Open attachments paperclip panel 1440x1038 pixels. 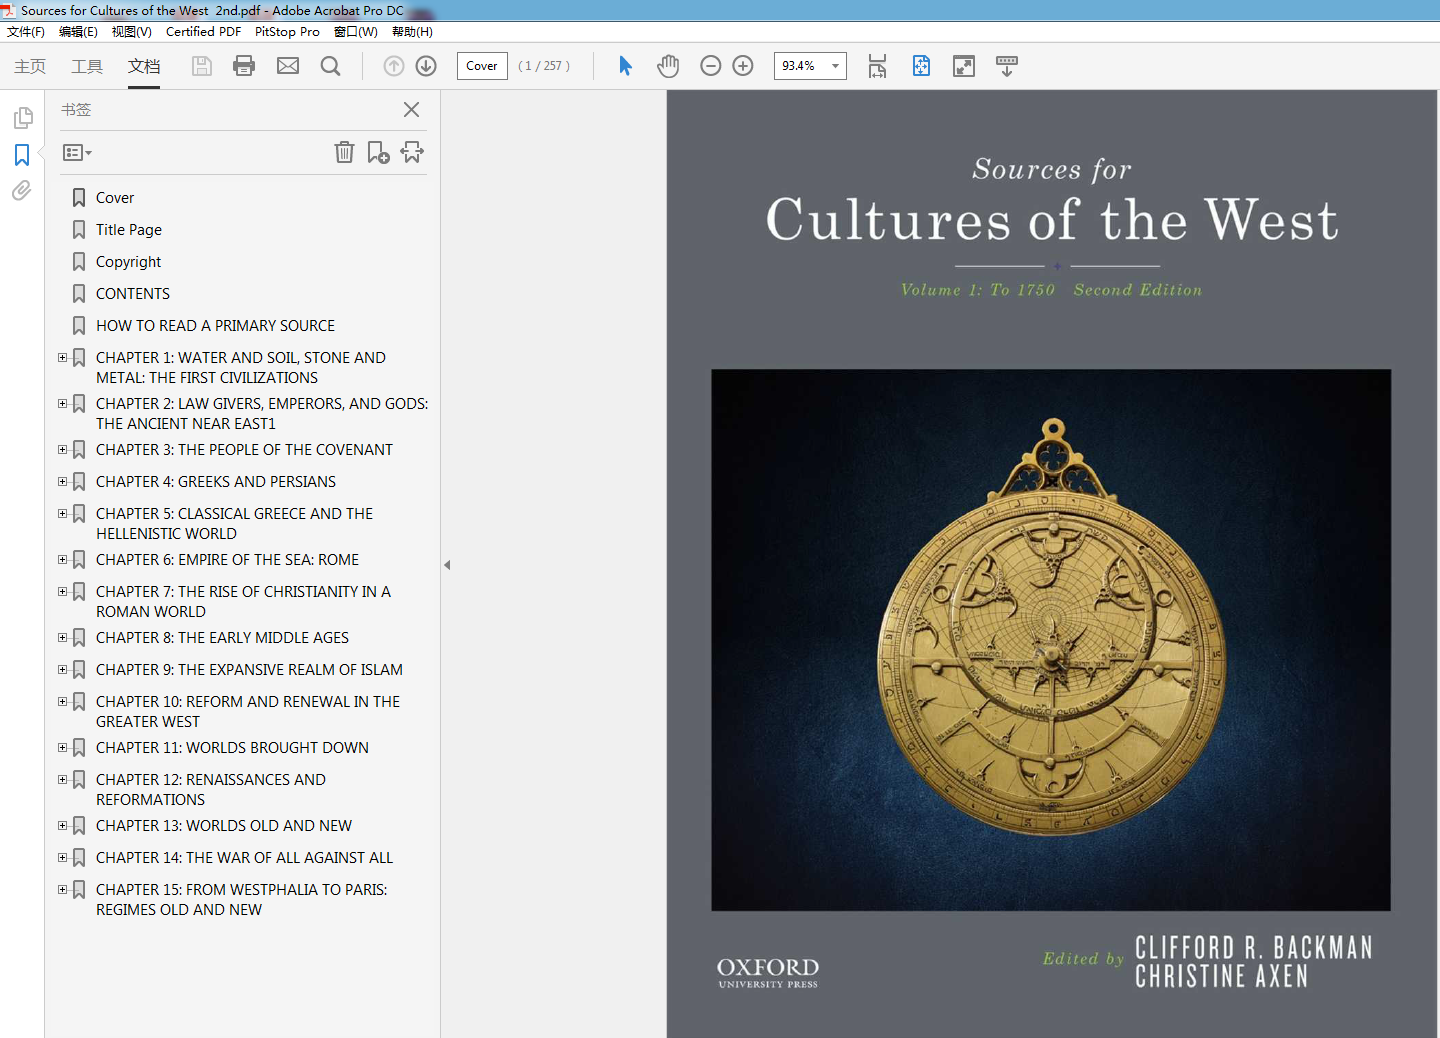22,190
